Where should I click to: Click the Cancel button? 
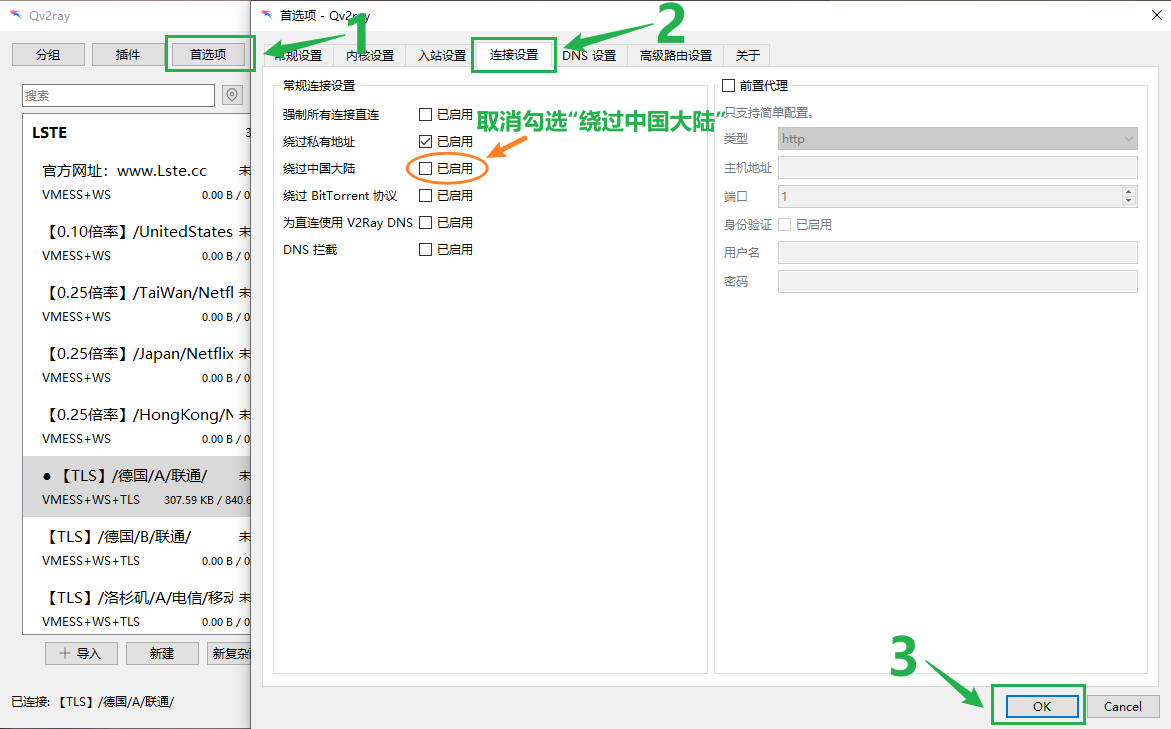click(x=1122, y=706)
